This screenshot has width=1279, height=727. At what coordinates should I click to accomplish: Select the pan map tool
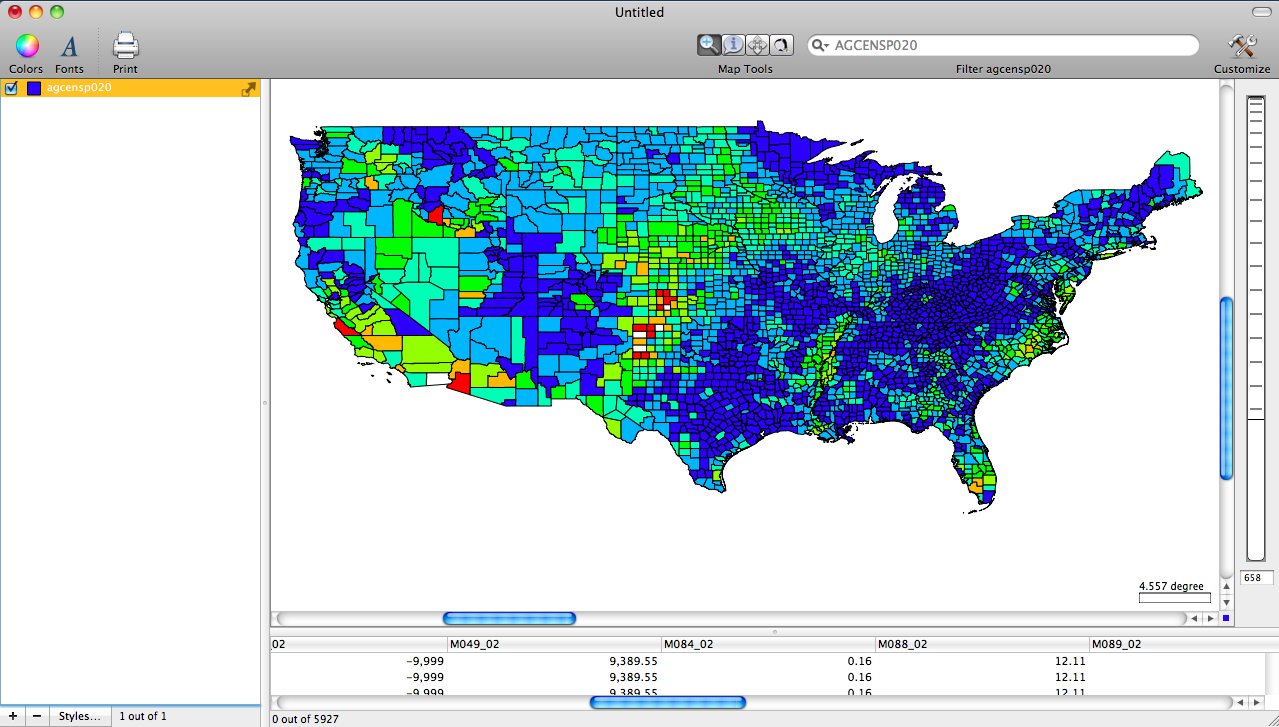pos(757,44)
